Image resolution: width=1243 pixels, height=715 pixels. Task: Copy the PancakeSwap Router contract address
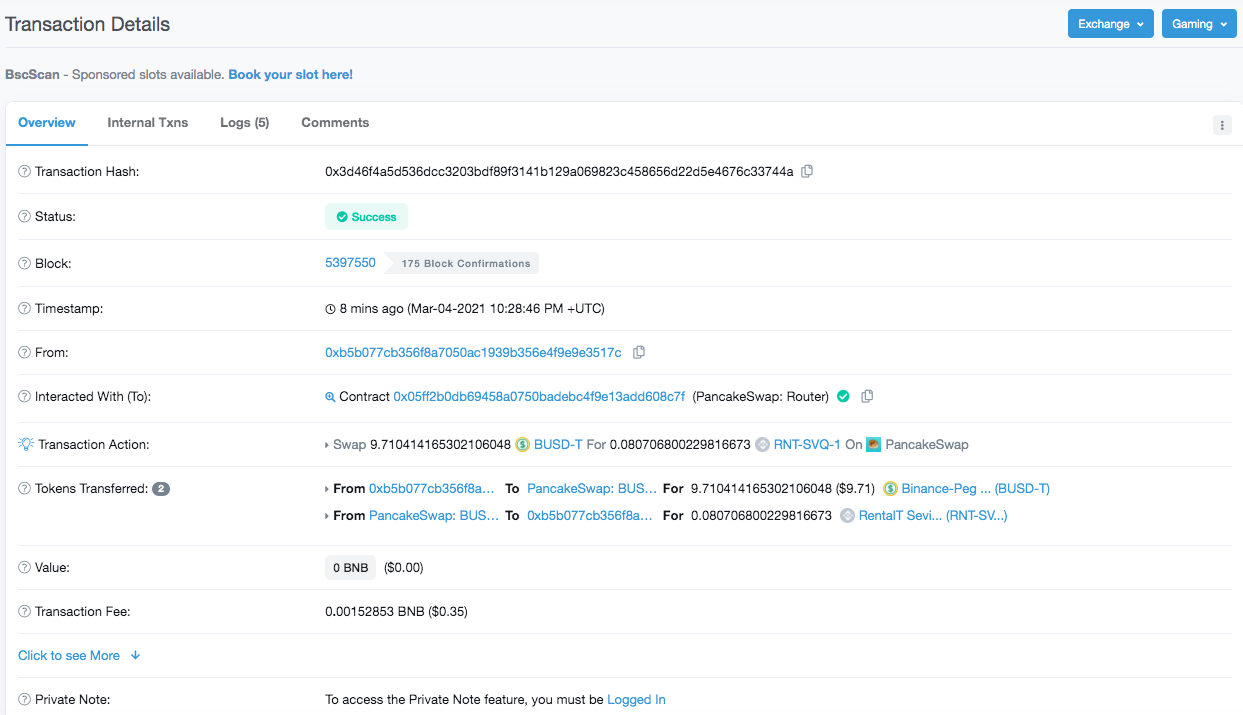[x=867, y=396]
